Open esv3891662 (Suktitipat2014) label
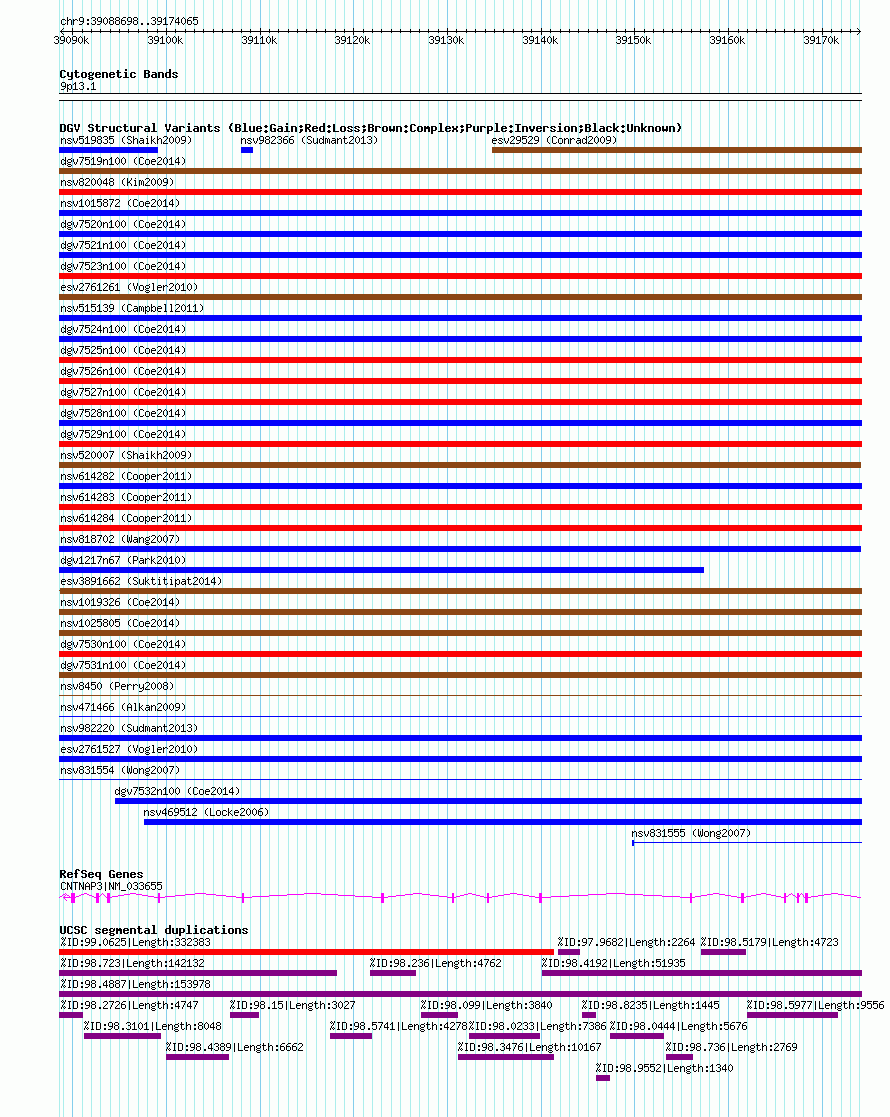The height and width of the screenshot is (1117, 890). coord(141,581)
